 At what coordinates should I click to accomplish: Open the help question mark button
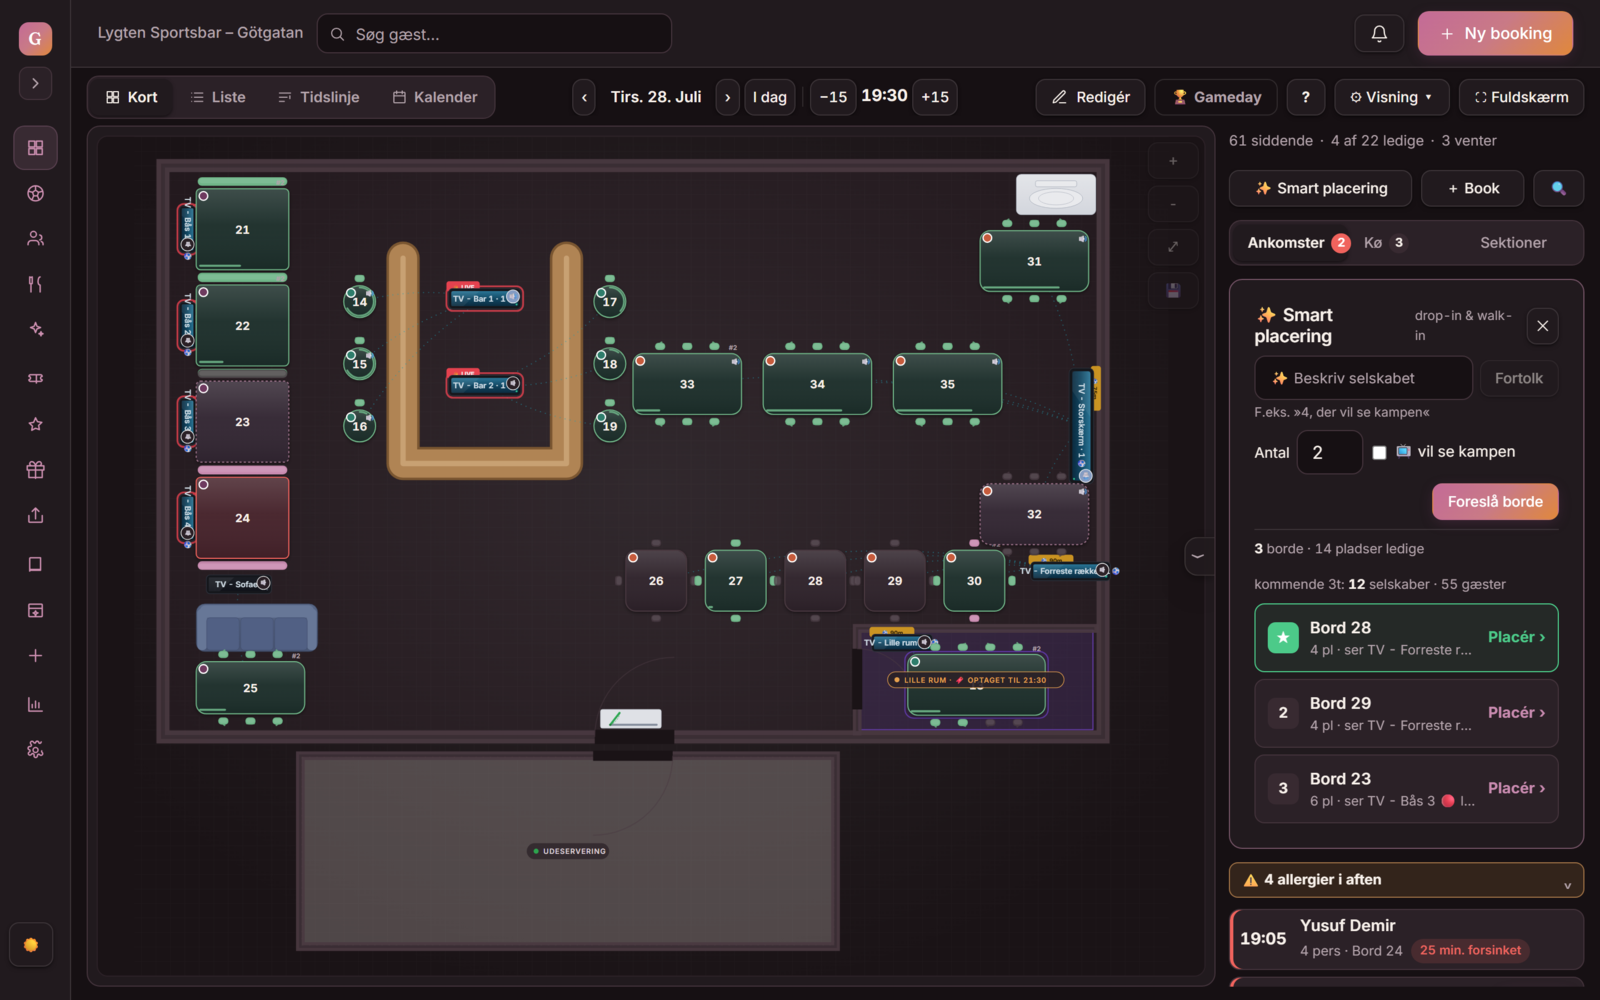[1305, 97]
